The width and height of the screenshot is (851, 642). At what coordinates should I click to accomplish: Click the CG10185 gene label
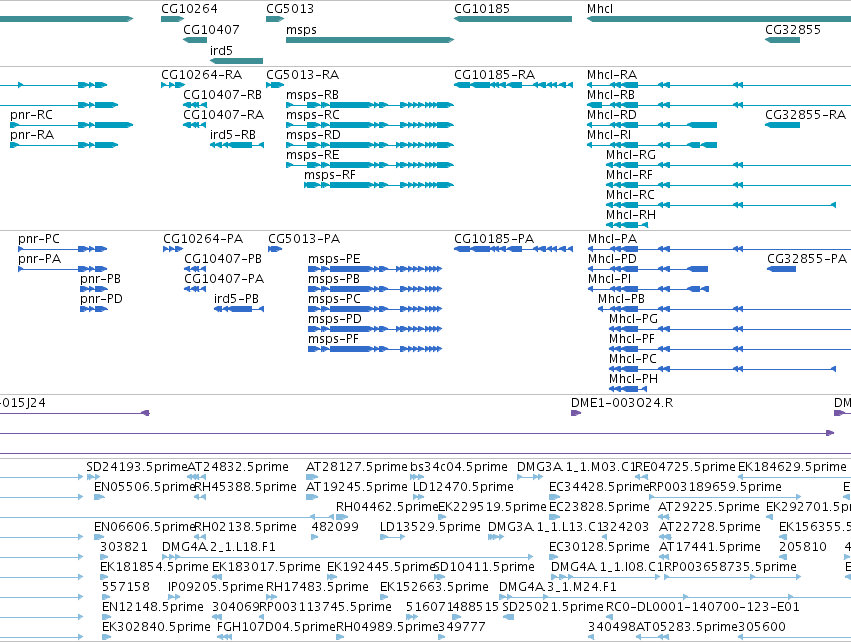pos(482,9)
